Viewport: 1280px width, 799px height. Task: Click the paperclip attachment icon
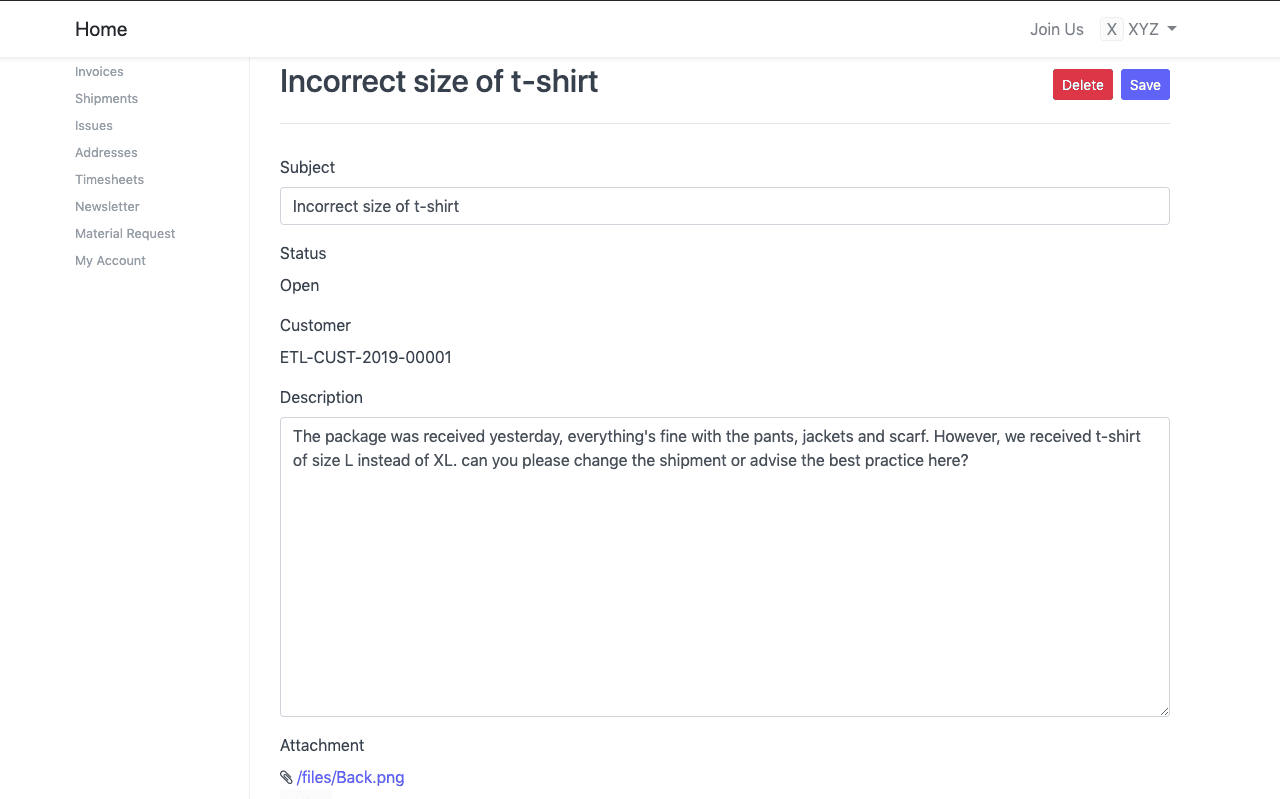point(286,777)
